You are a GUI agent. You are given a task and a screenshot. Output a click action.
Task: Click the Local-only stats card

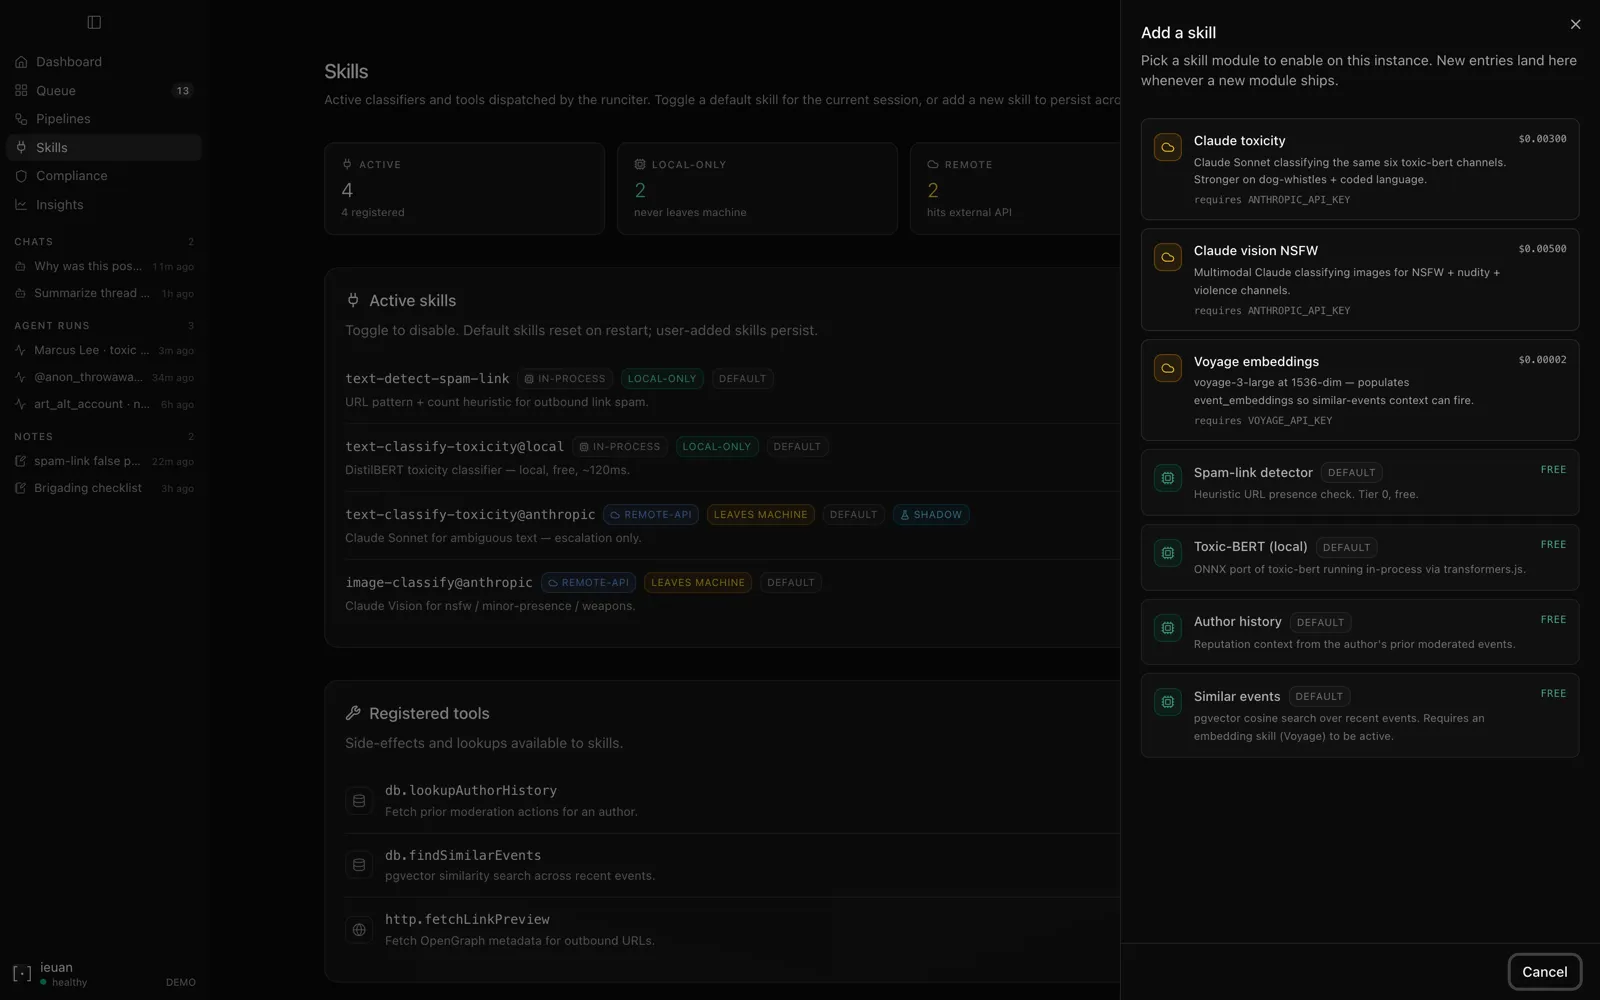[757, 189]
